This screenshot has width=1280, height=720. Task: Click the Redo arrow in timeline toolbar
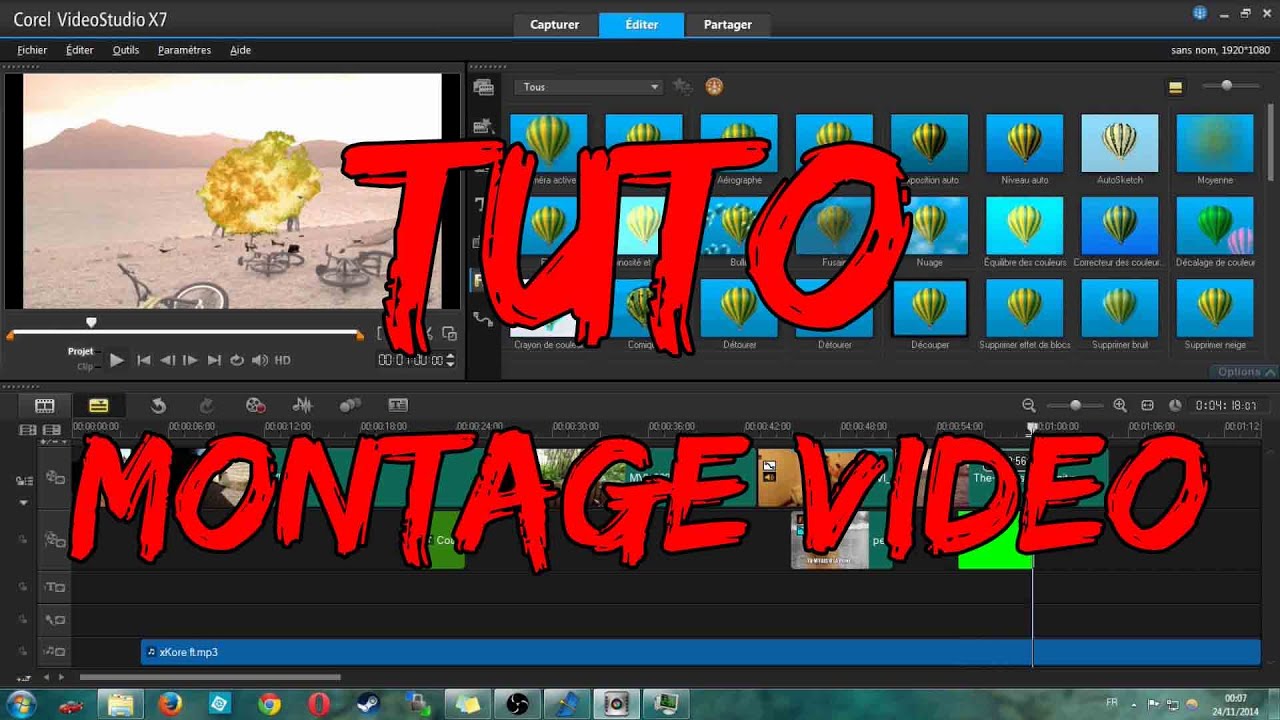click(x=207, y=405)
